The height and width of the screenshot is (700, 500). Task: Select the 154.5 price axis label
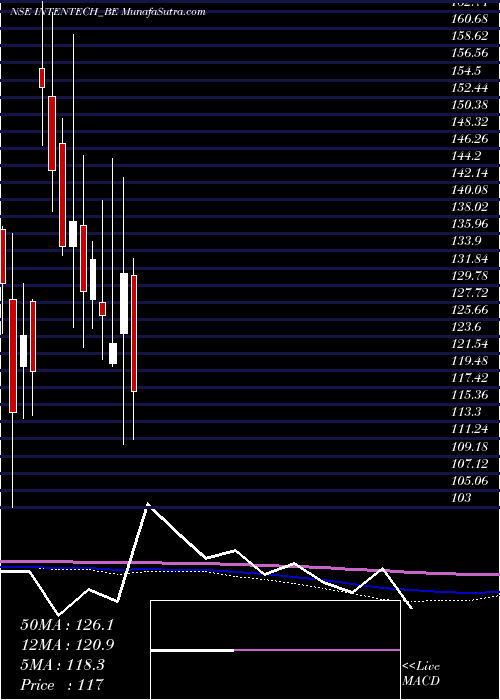click(466, 71)
